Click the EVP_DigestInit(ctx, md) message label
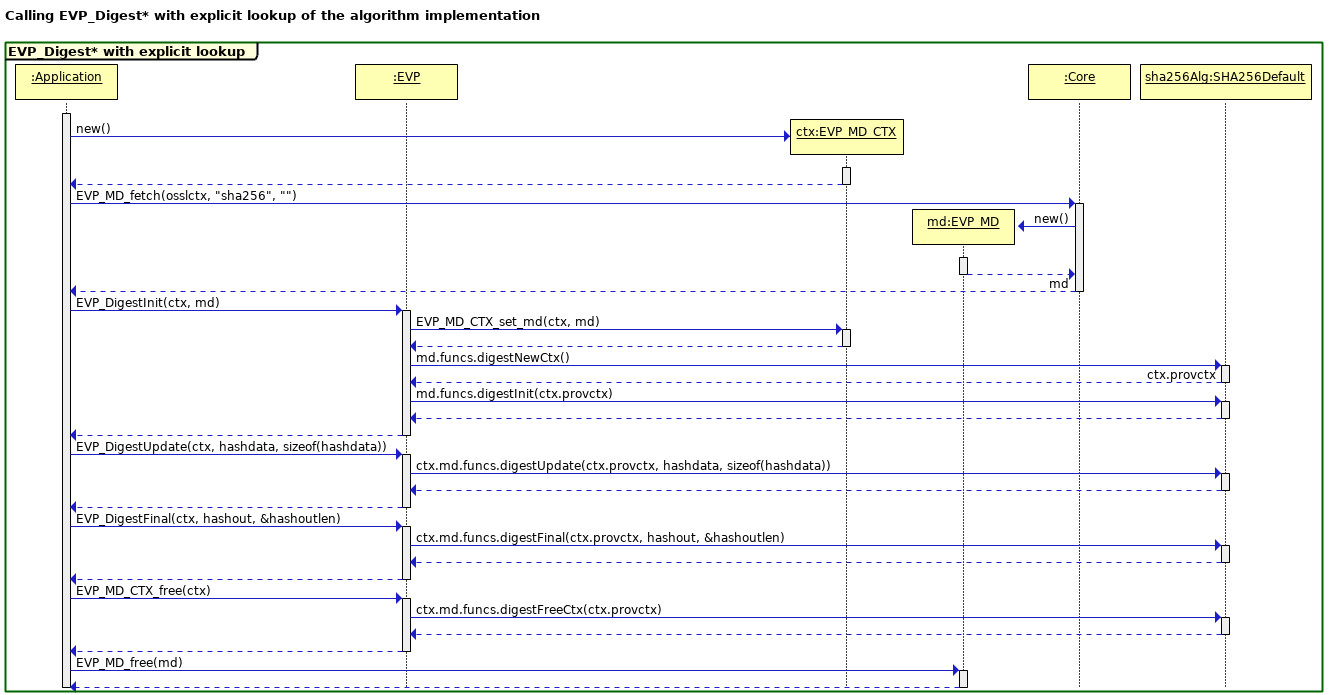This screenshot has width=1333, height=695. 148,303
